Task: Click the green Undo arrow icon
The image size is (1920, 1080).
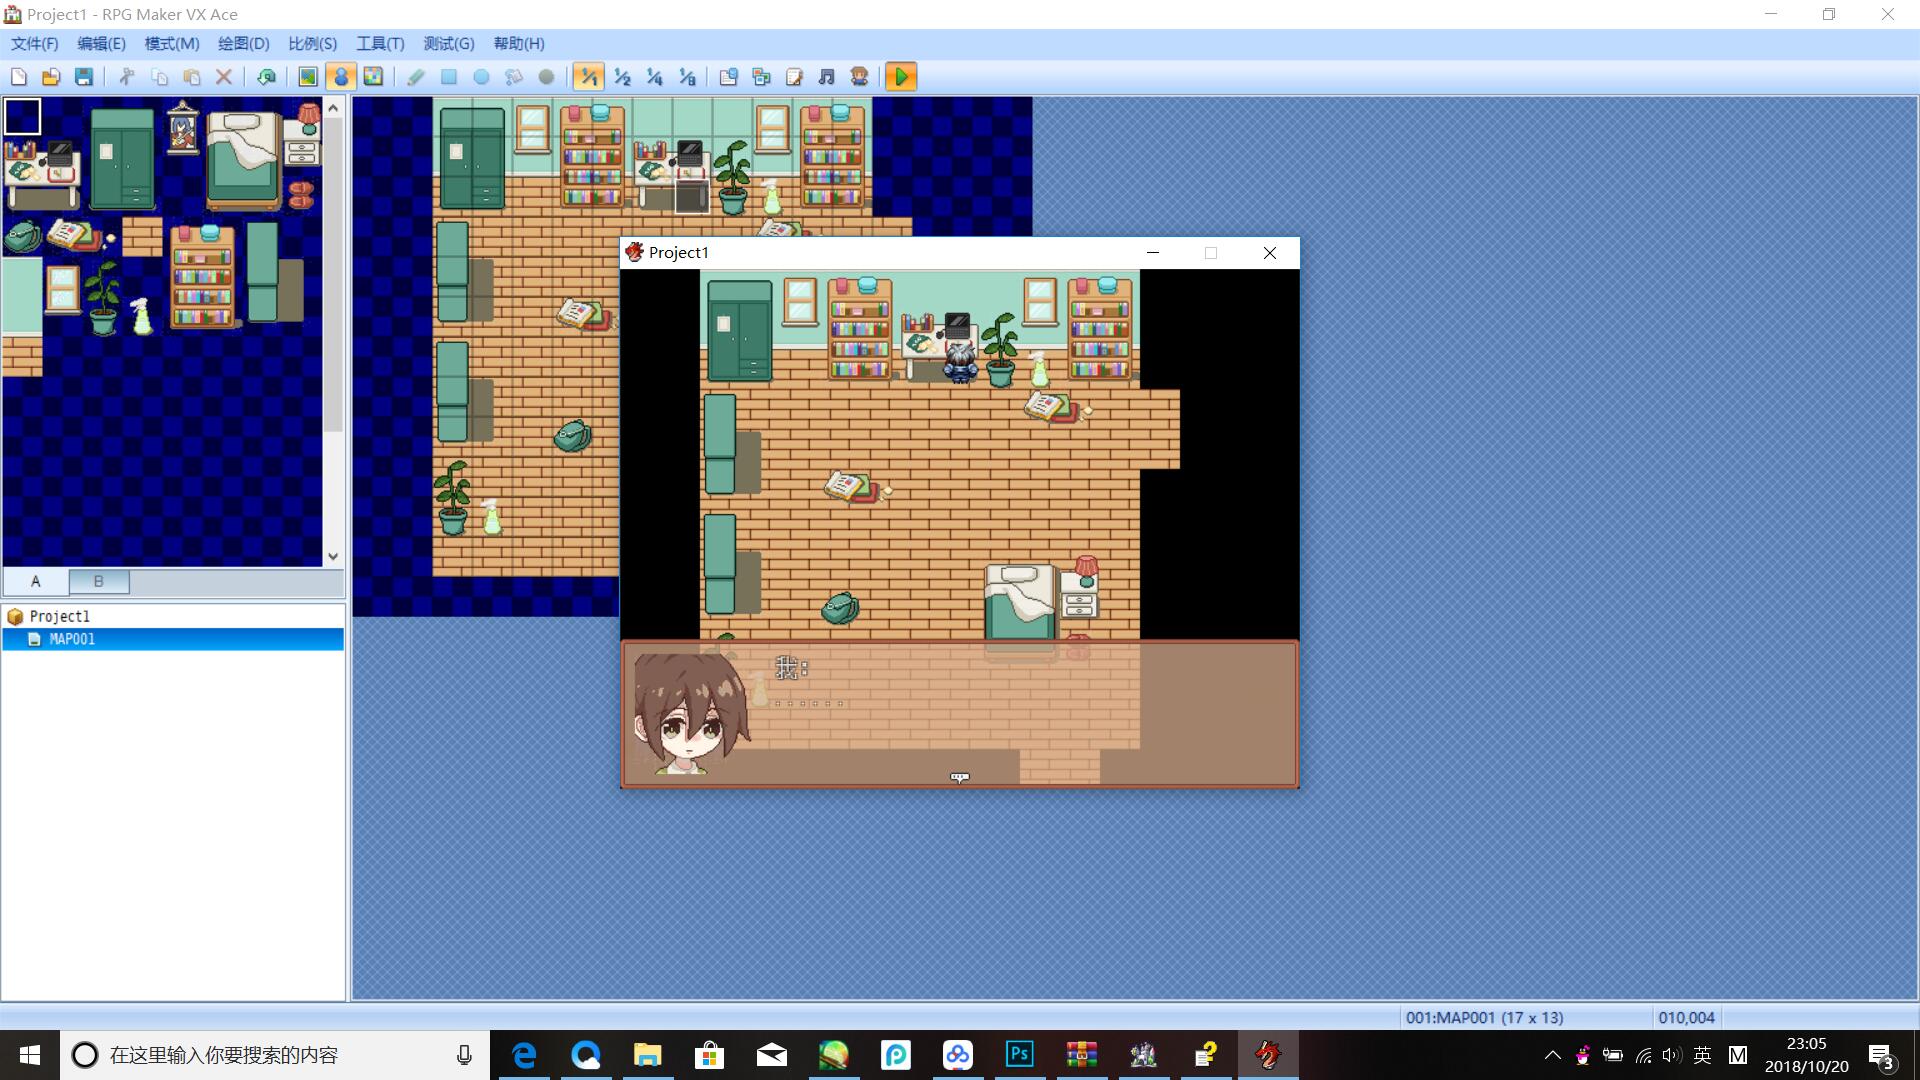Action: [266, 77]
